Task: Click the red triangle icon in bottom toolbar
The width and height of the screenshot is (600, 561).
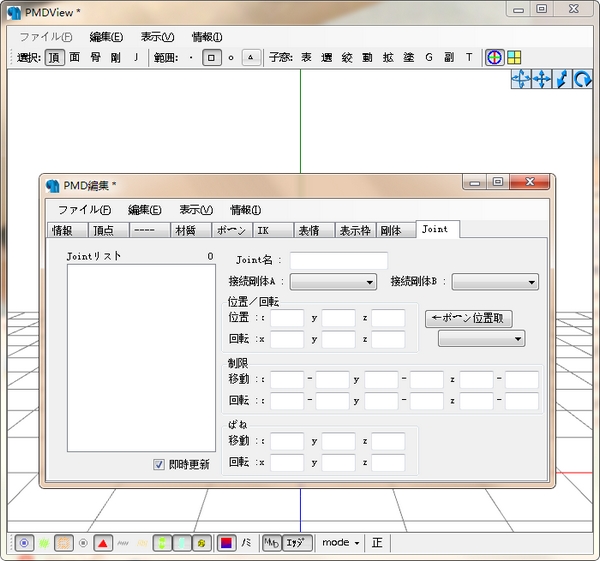Action: point(103,543)
